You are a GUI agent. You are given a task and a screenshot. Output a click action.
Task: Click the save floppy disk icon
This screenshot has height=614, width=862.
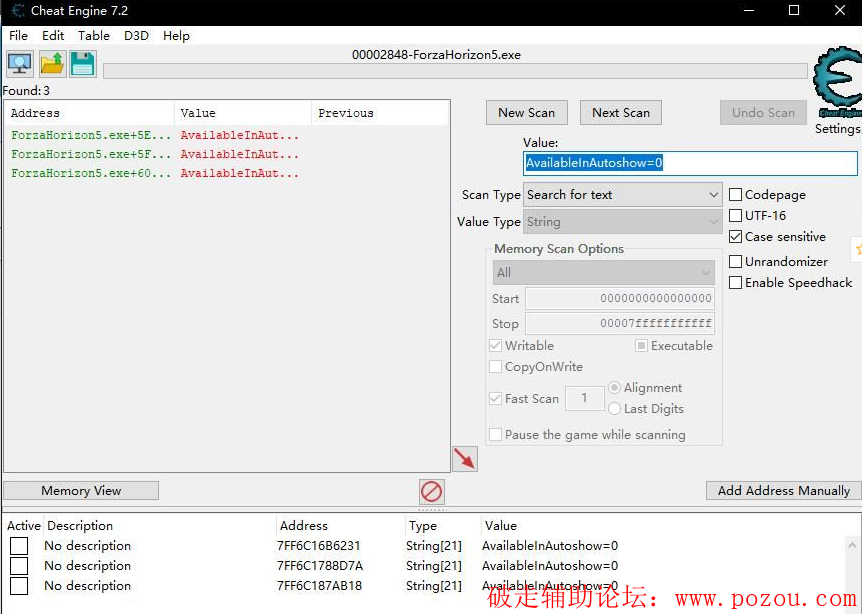(x=82, y=64)
